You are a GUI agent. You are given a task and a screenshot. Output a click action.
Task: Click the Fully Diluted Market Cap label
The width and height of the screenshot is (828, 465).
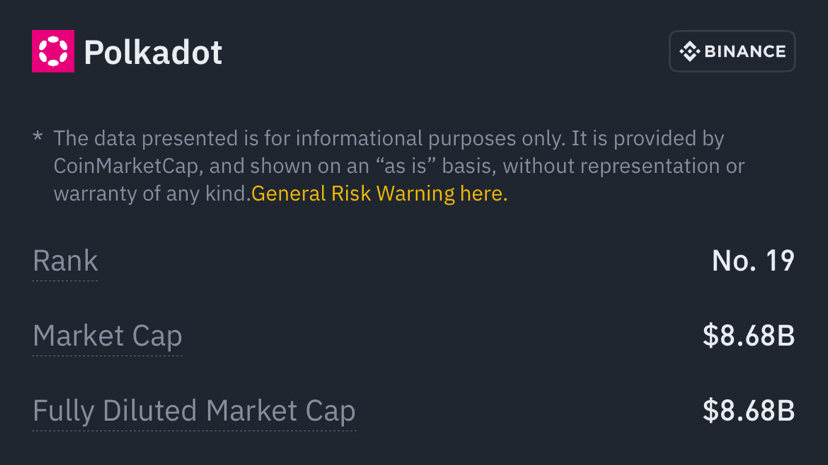[194, 411]
